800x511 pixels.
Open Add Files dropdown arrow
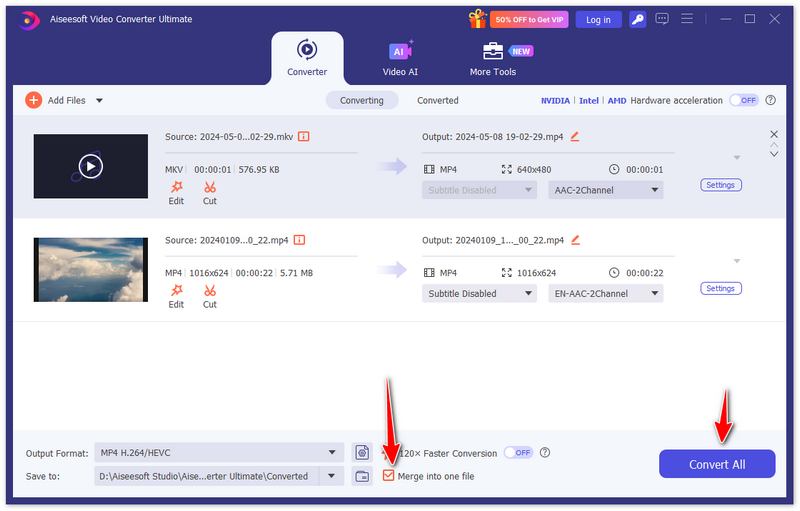point(99,100)
